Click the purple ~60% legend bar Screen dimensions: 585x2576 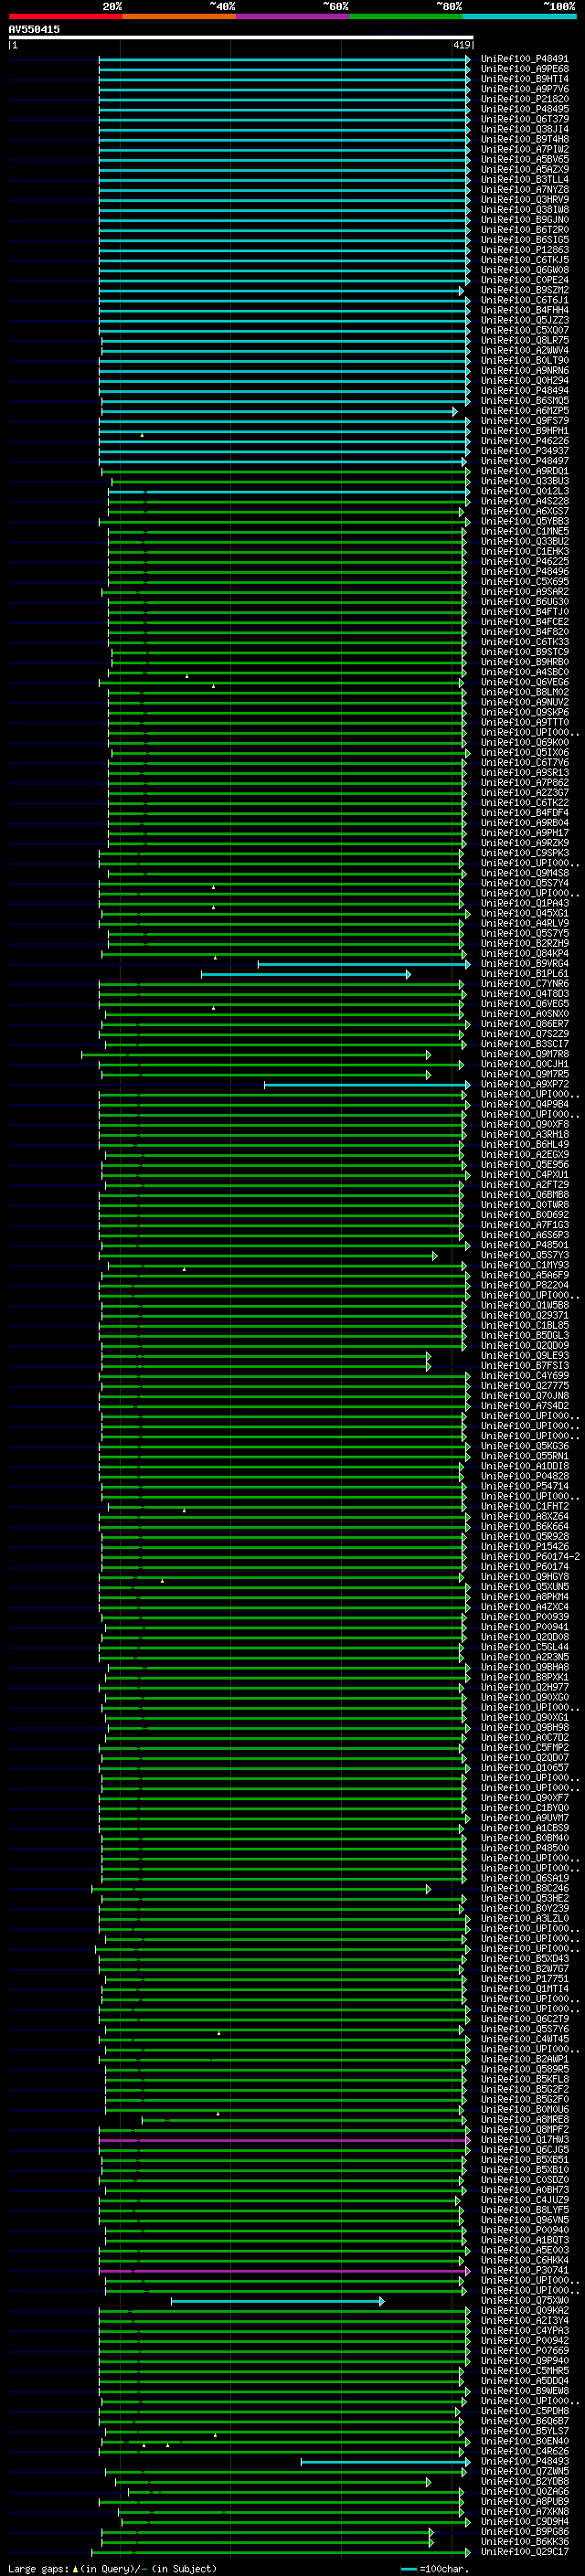click(x=293, y=16)
